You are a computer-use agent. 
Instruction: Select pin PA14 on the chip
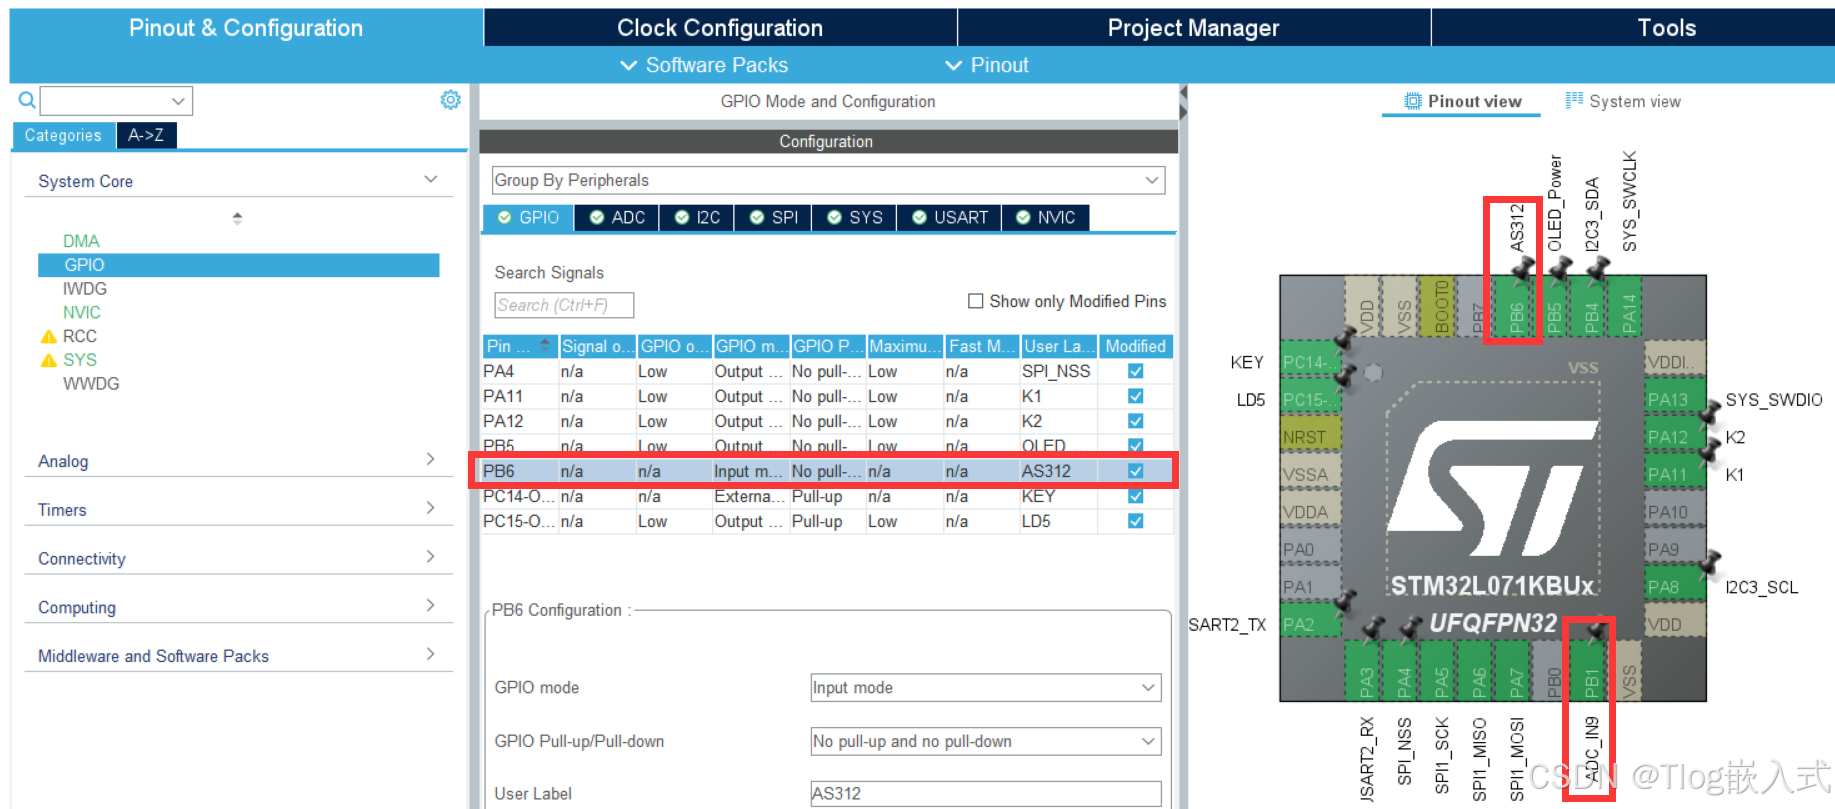pos(1629,308)
